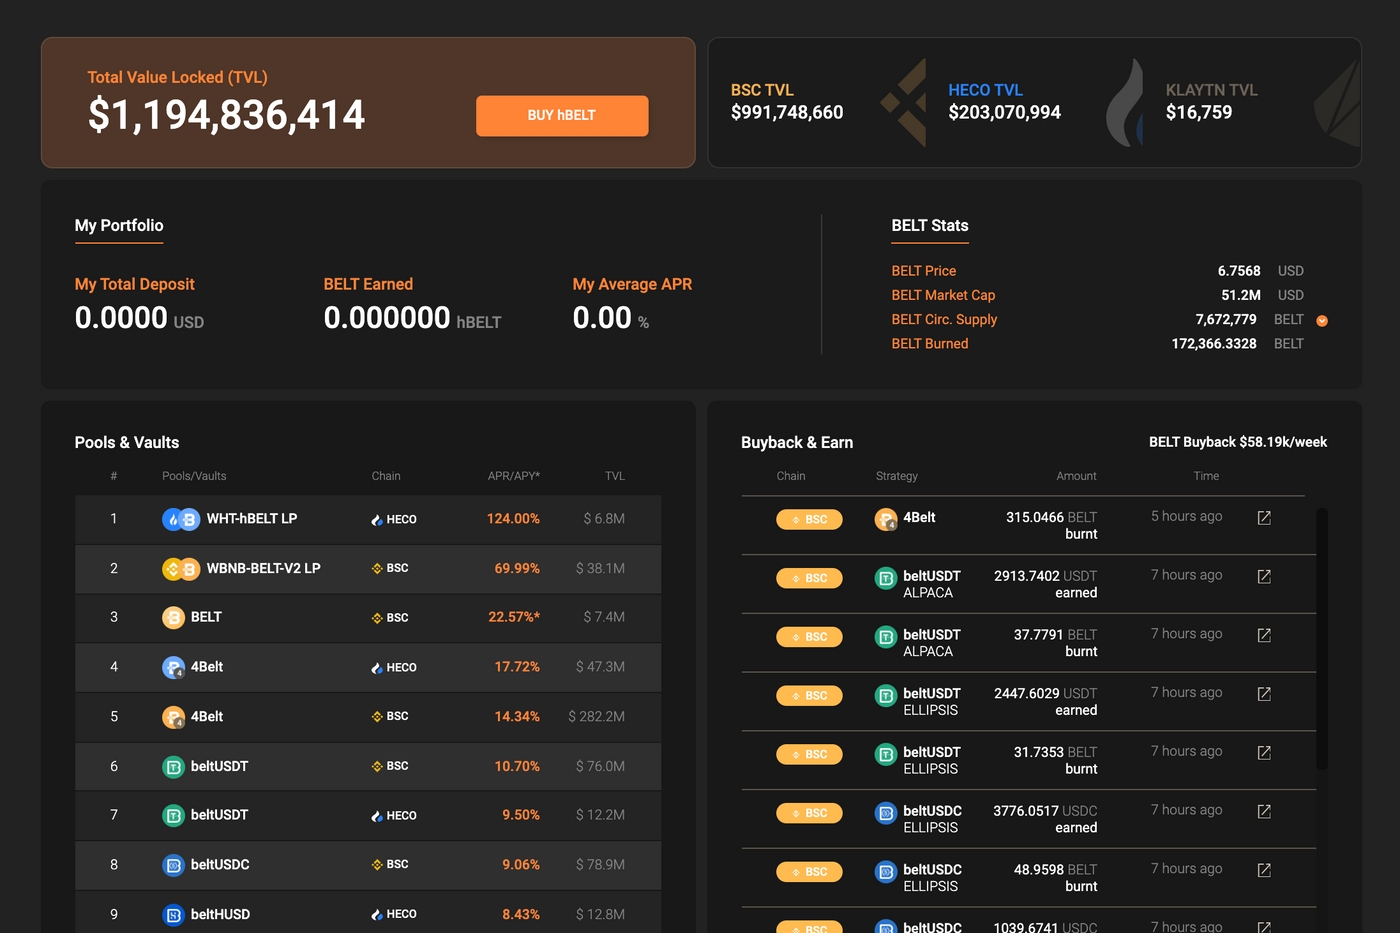Screen dimensions: 1400x933
Task: Click the beltUSDT icon in the 9.50% row
Action: coord(173,816)
